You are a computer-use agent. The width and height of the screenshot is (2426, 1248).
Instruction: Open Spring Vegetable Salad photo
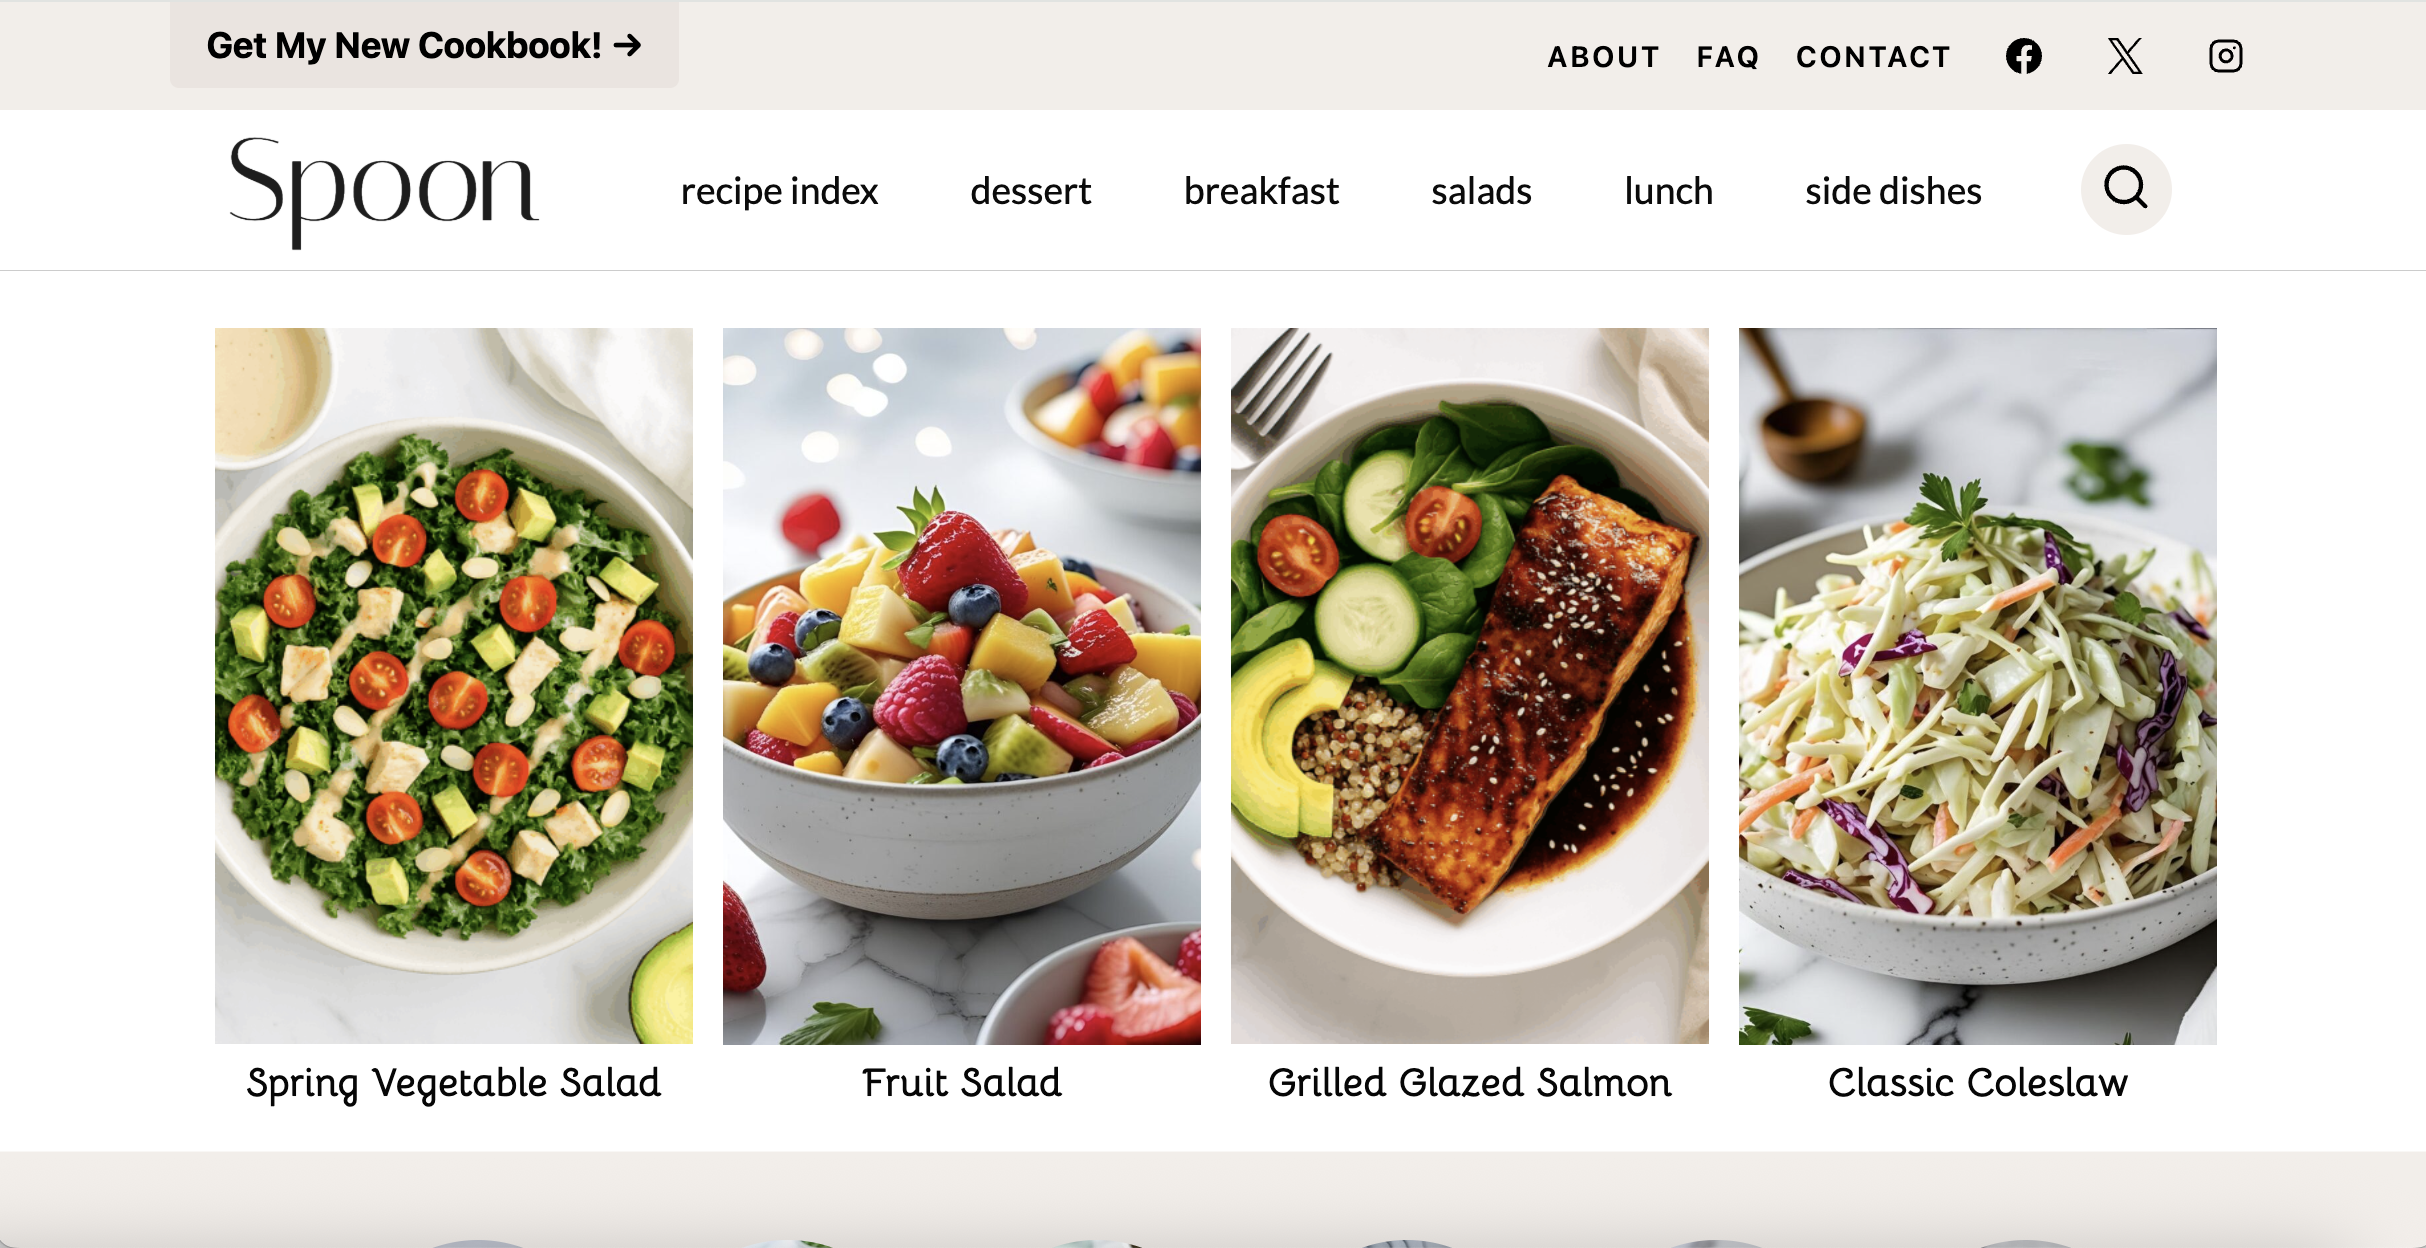click(x=454, y=686)
